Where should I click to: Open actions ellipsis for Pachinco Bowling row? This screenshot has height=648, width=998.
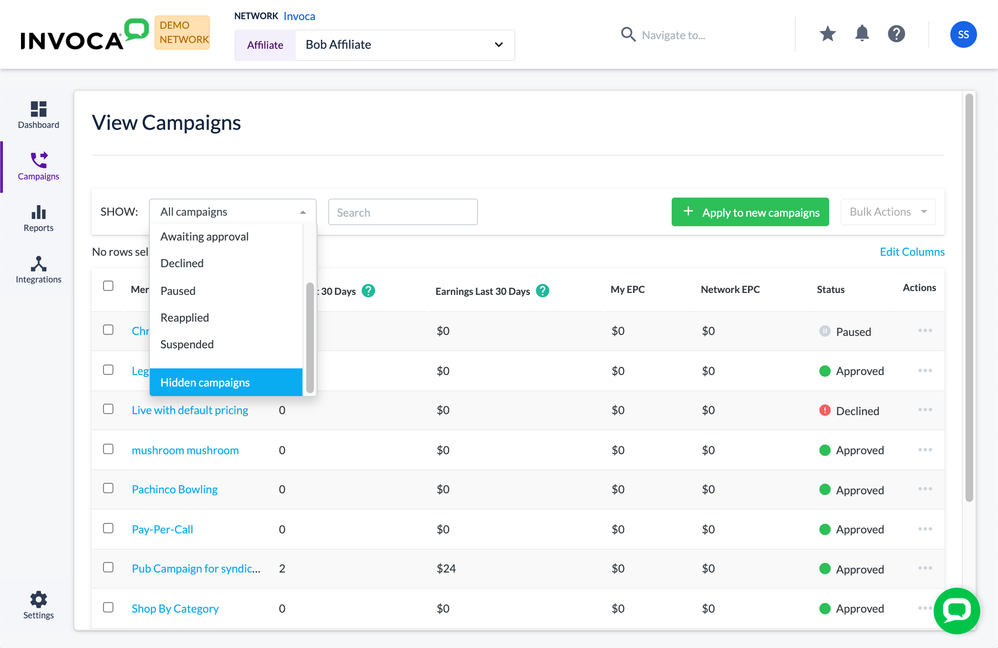click(x=925, y=489)
